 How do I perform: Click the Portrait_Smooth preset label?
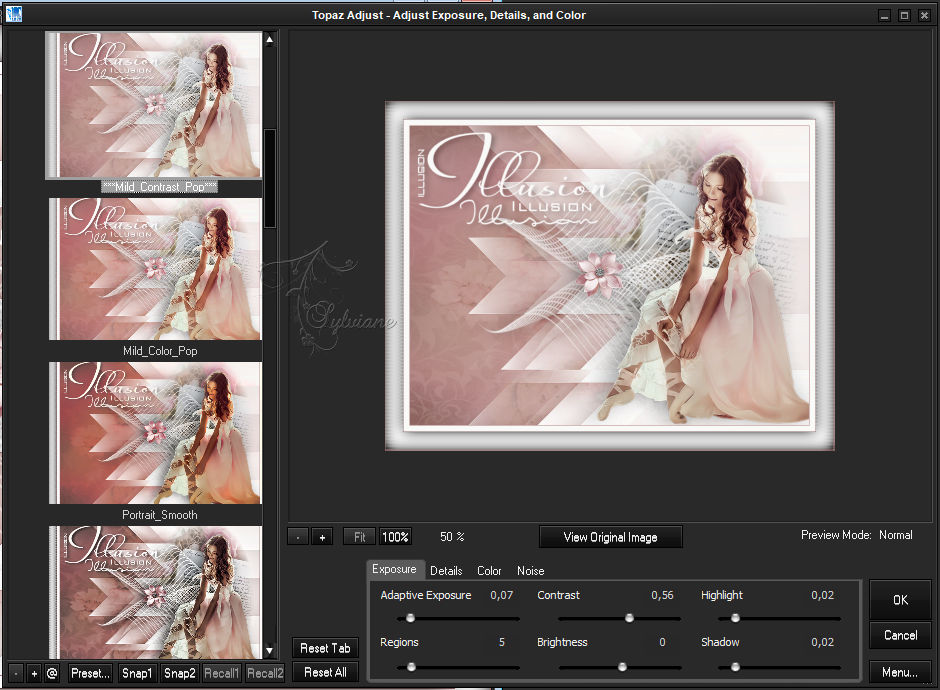[159, 515]
